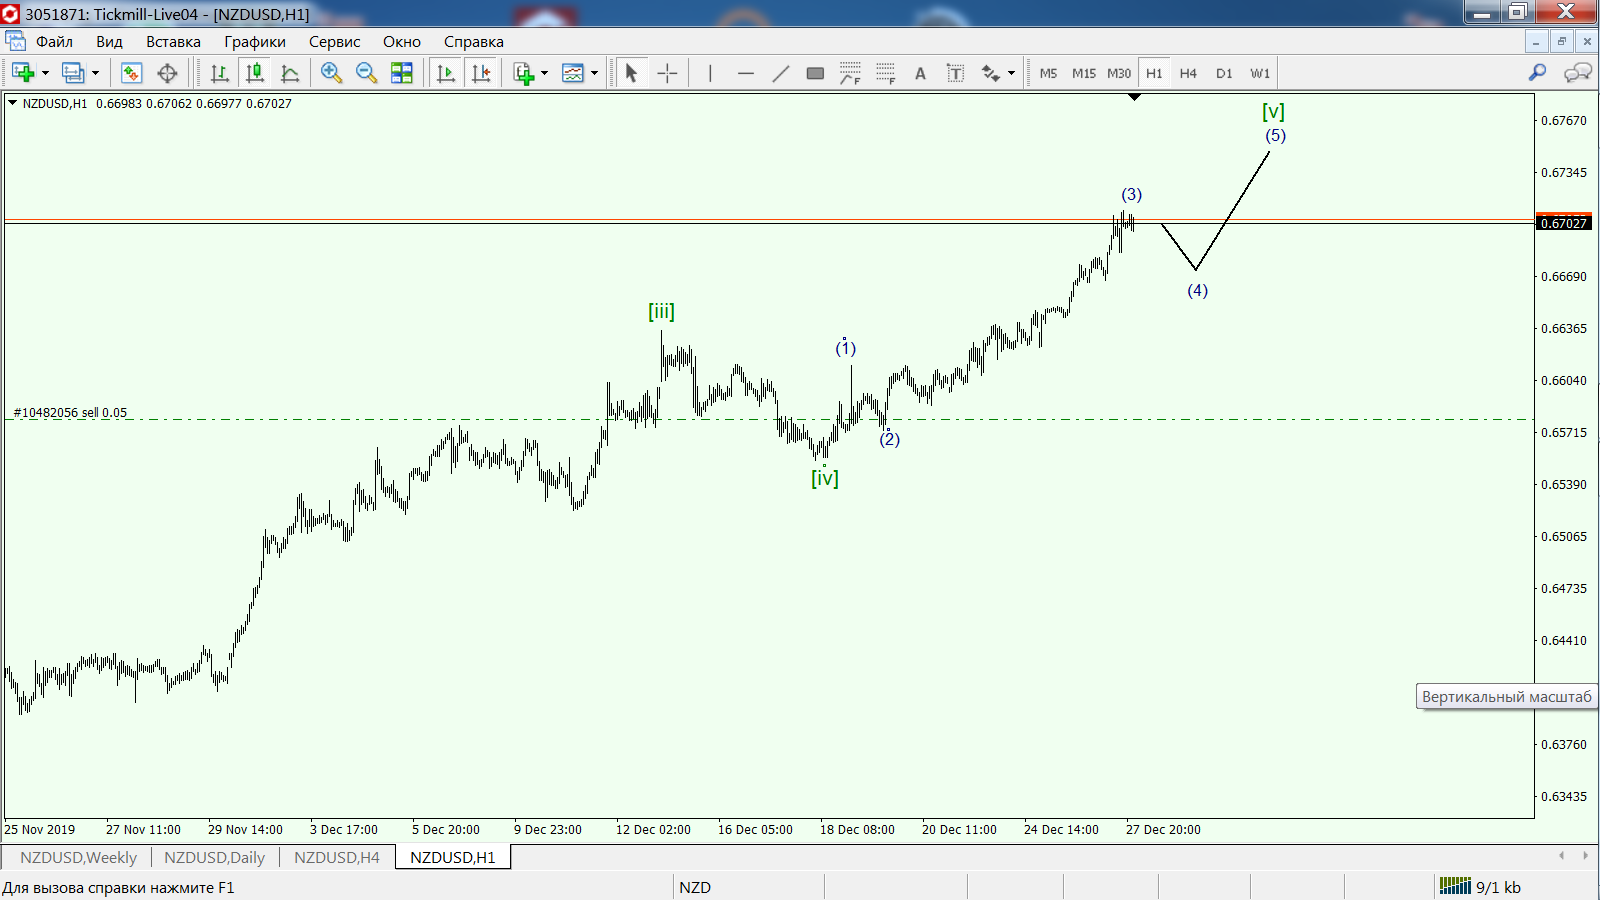Open the Окно menu

click(402, 41)
